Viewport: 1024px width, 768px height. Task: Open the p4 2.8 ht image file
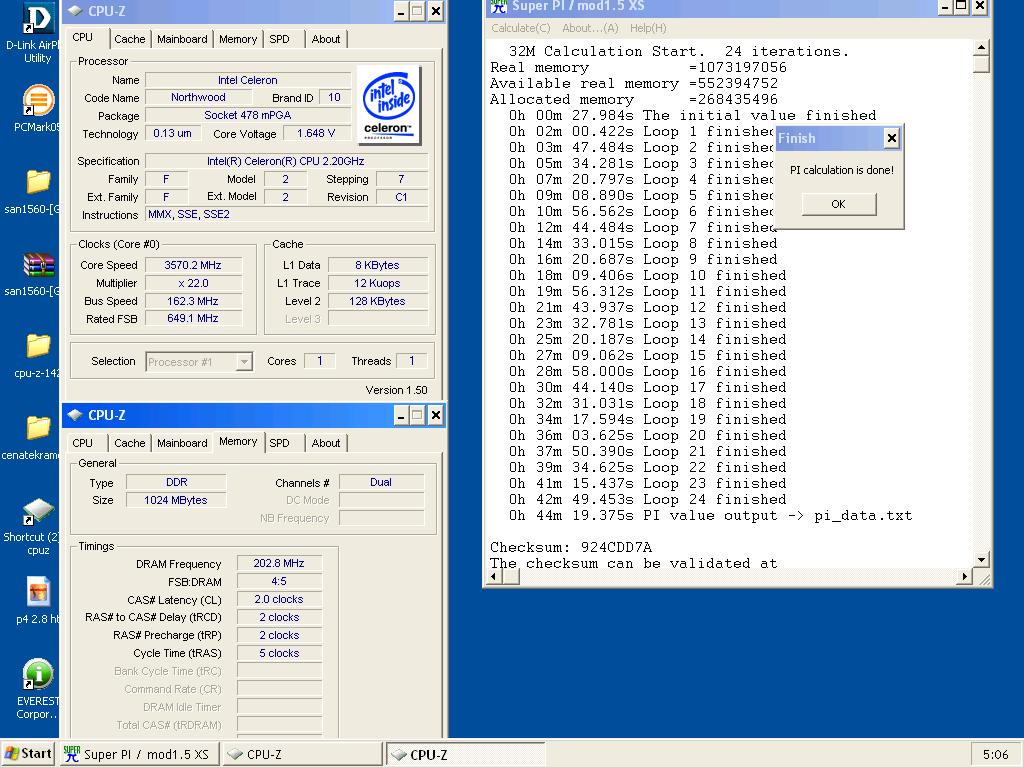tap(38, 592)
